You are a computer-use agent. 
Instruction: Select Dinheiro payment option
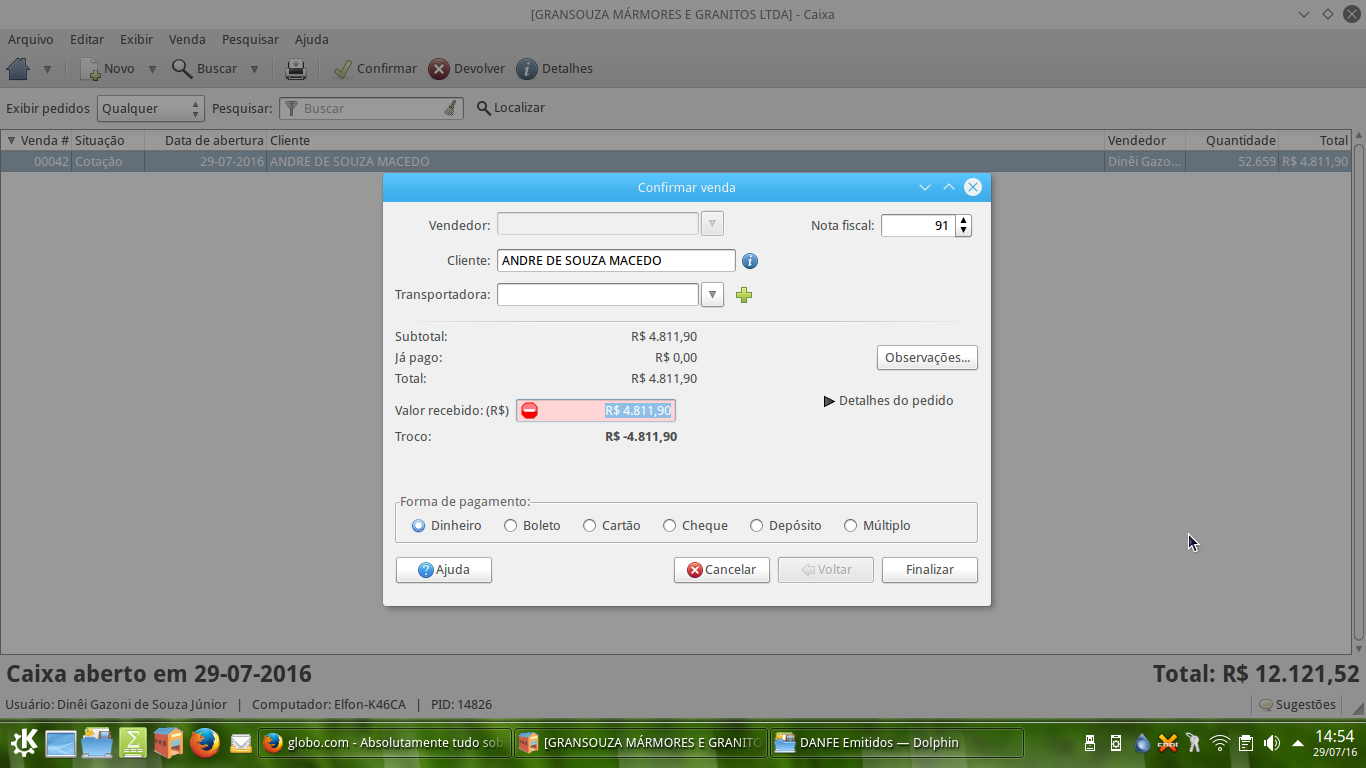click(x=447, y=525)
